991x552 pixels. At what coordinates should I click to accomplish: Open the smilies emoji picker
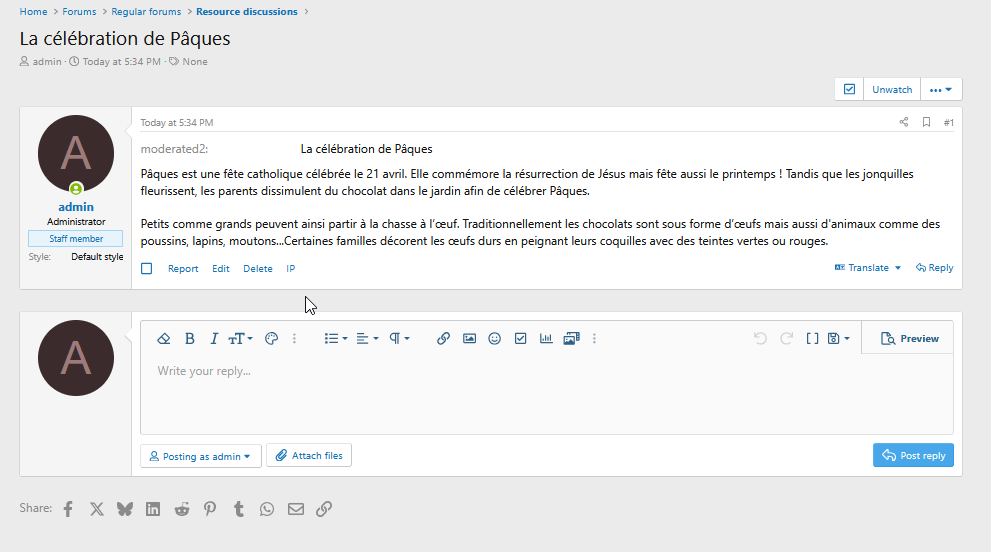tap(495, 339)
